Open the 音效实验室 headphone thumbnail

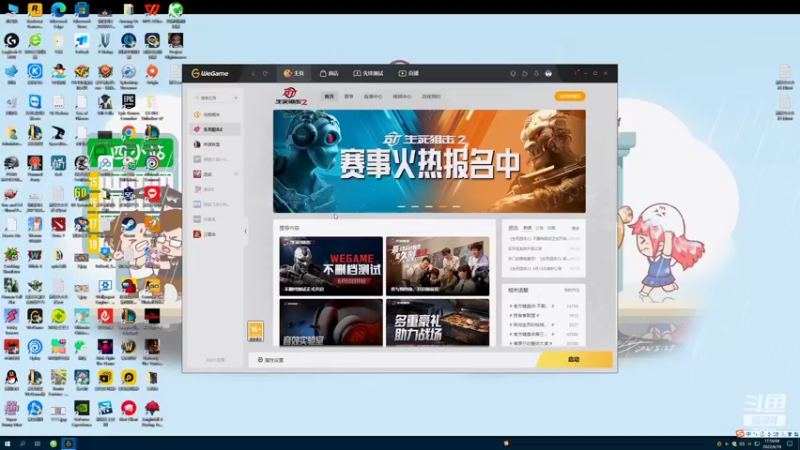(x=331, y=322)
